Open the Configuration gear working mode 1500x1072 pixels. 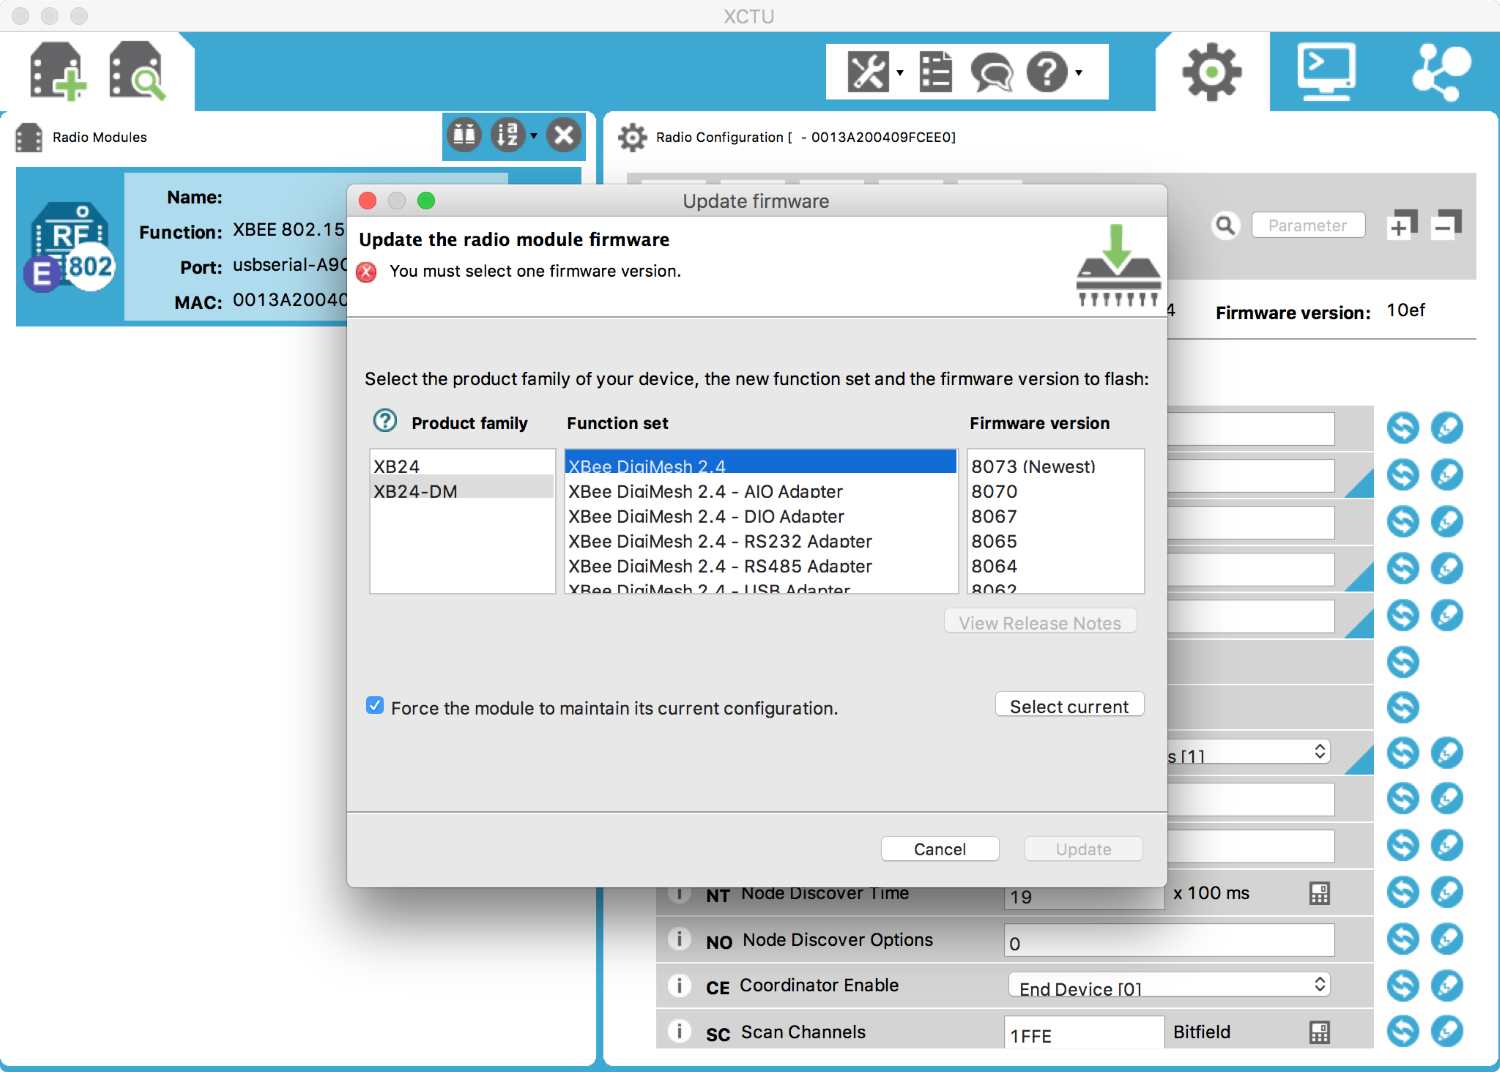(1211, 72)
